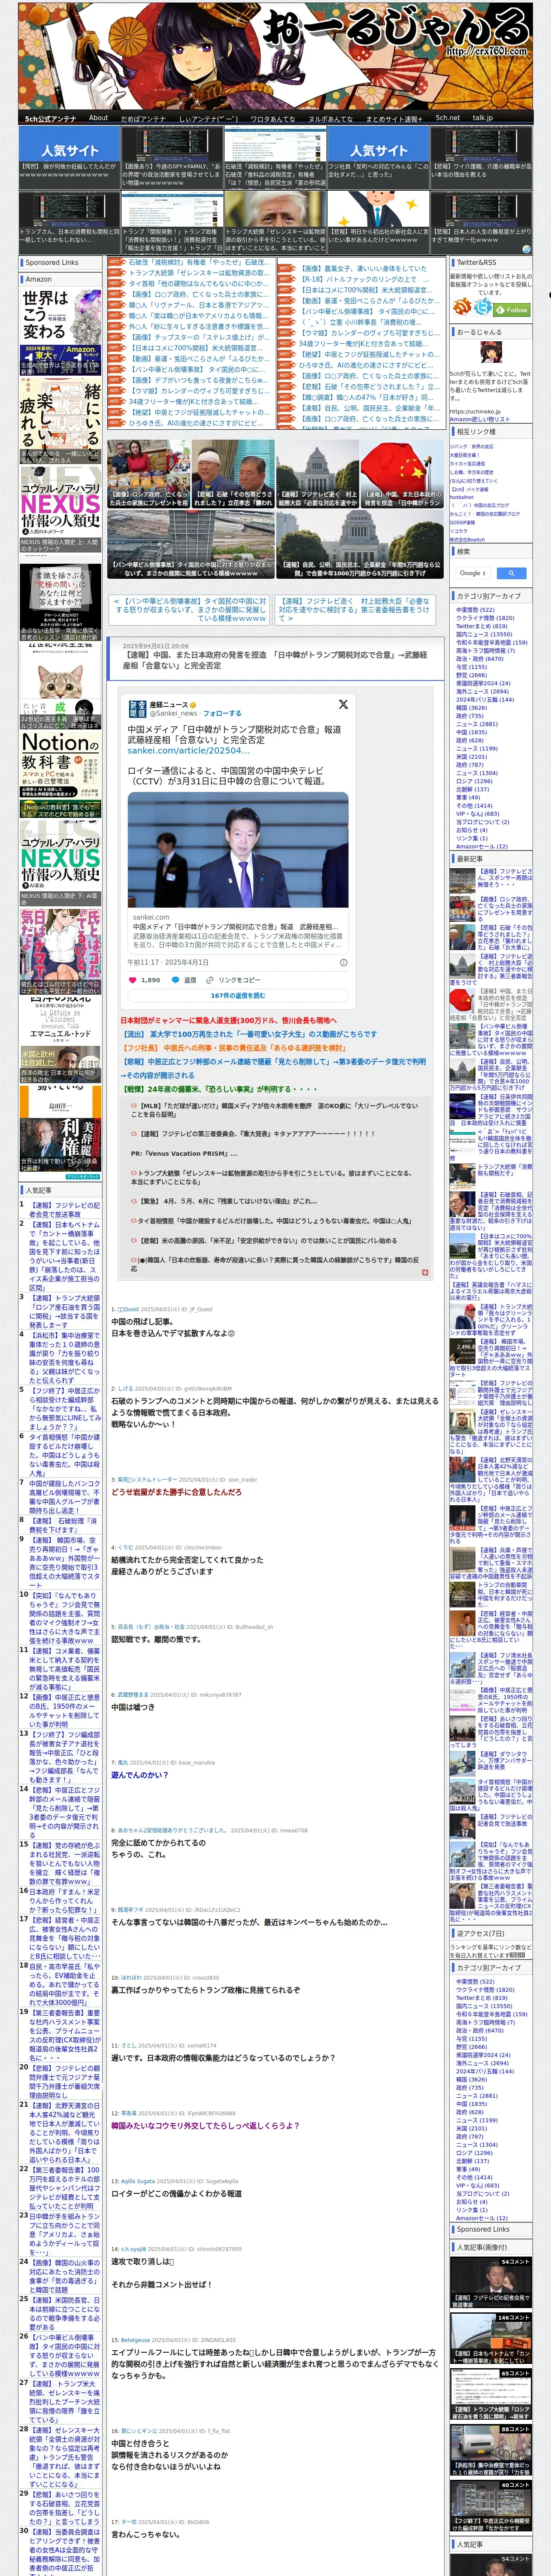Open the sankei.com/article link in the tweet

[188, 750]
